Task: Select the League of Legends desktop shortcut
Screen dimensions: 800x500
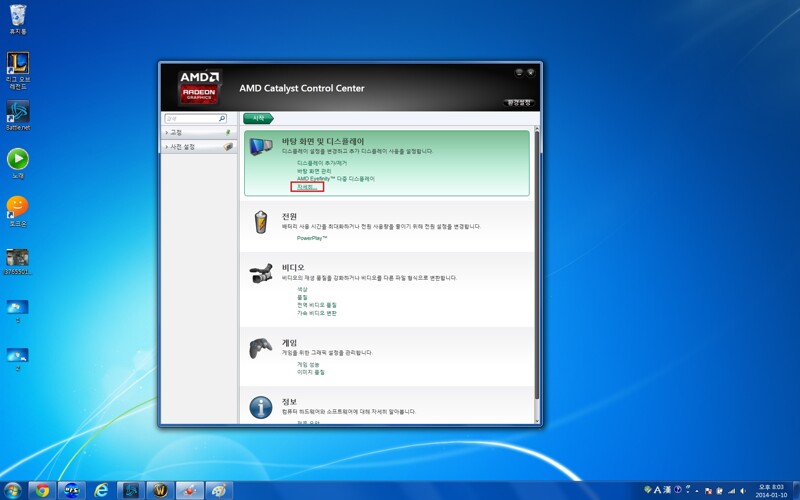Action: coord(18,70)
